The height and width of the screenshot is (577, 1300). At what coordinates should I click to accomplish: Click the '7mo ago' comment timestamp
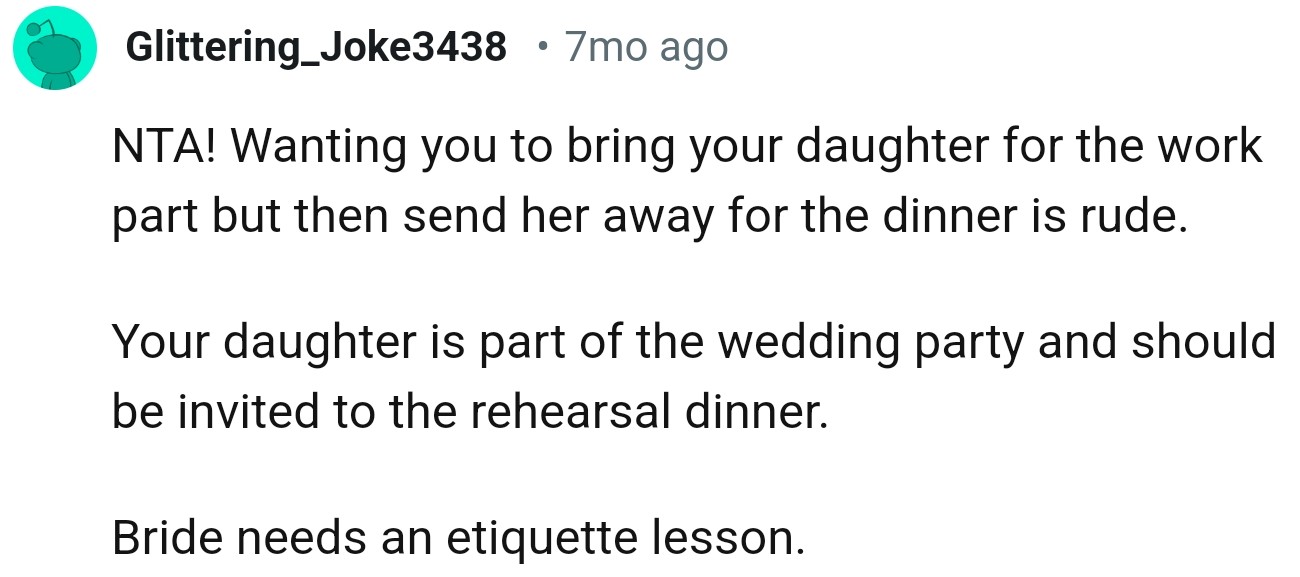pos(646,47)
